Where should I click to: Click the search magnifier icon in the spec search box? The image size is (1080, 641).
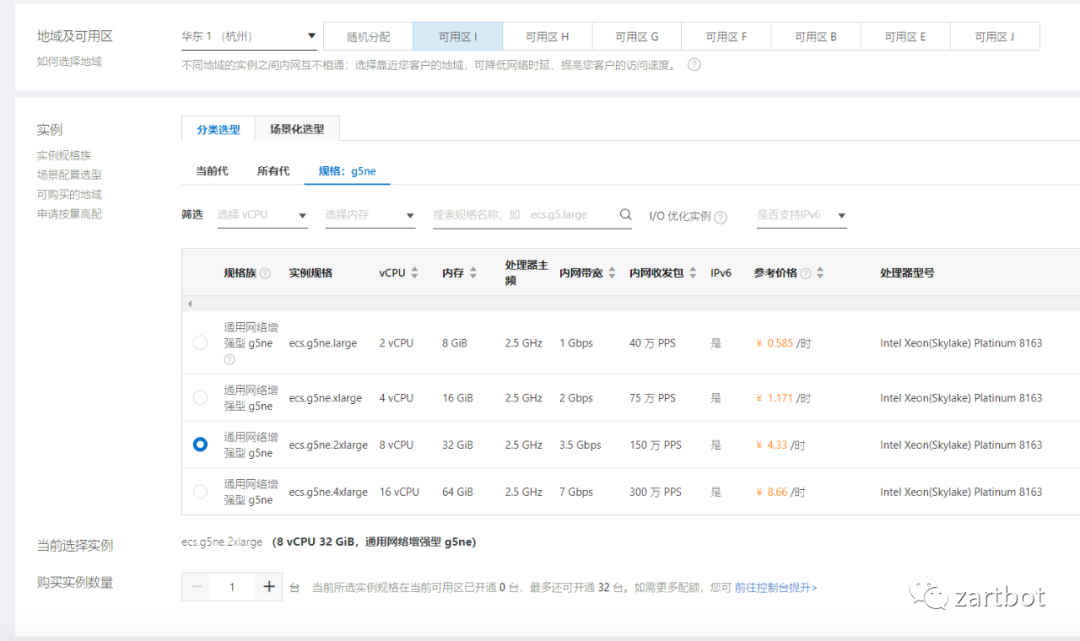625,214
